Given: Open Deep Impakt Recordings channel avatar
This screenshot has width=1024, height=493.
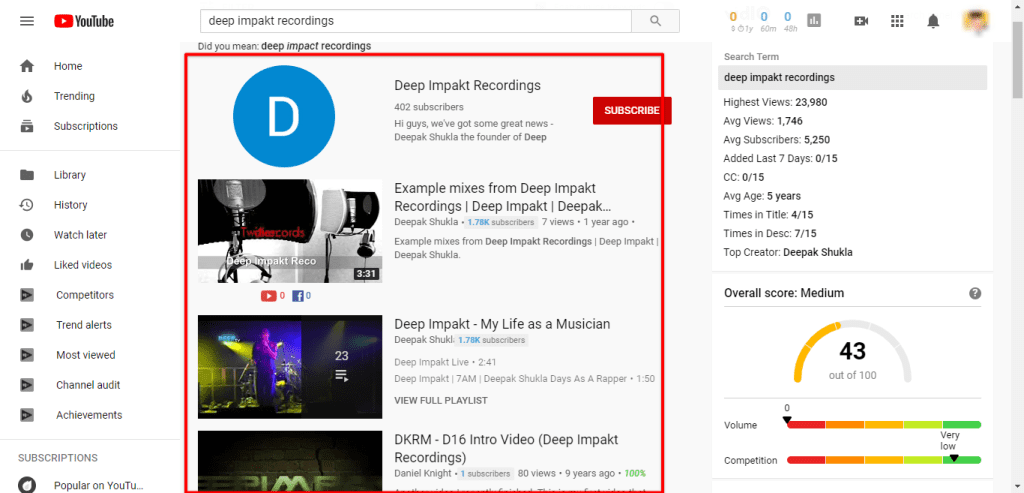Looking at the screenshot, I should point(284,118).
